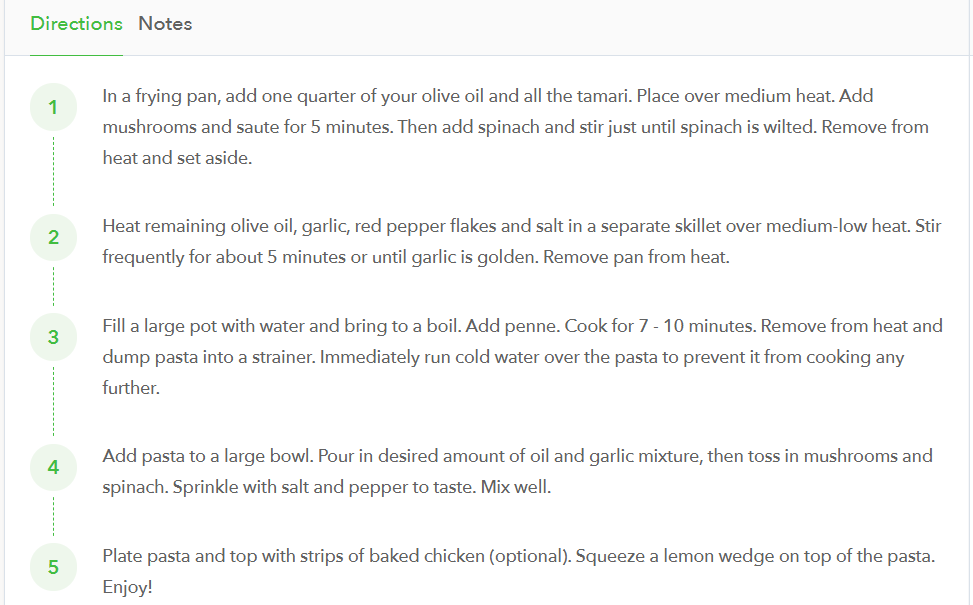The image size is (973, 605).
Task: Click the step 2 number circle
Action: coord(53,237)
